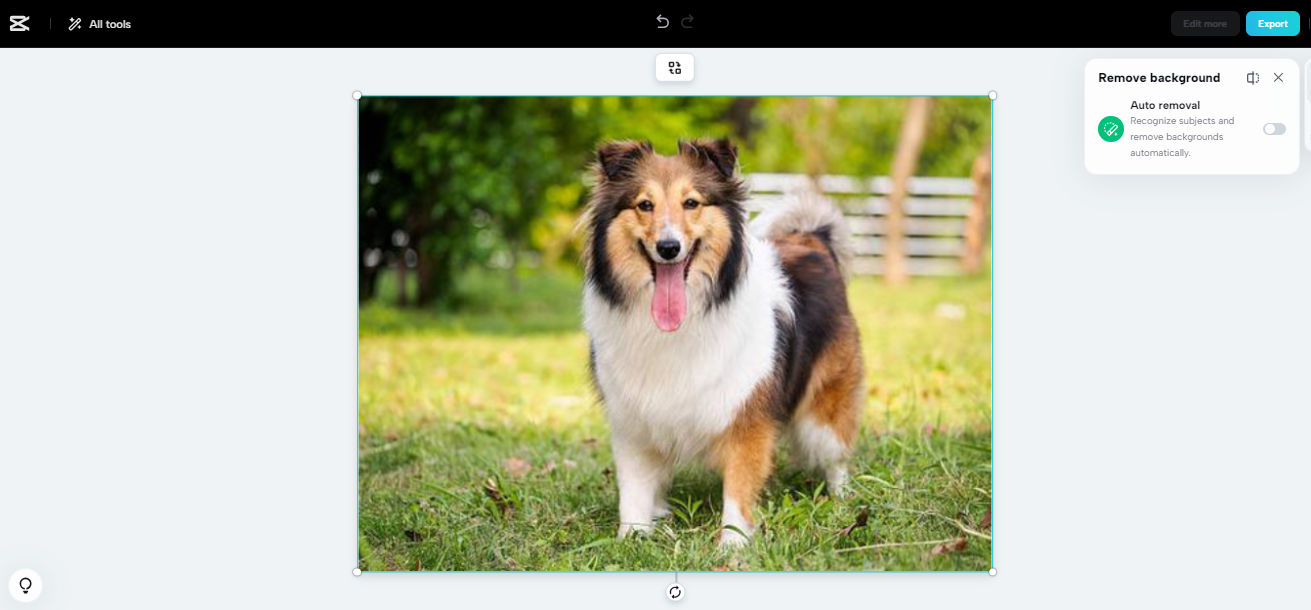This screenshot has height=610, width=1311.
Task: Close the Remove background panel
Action: tap(1278, 78)
